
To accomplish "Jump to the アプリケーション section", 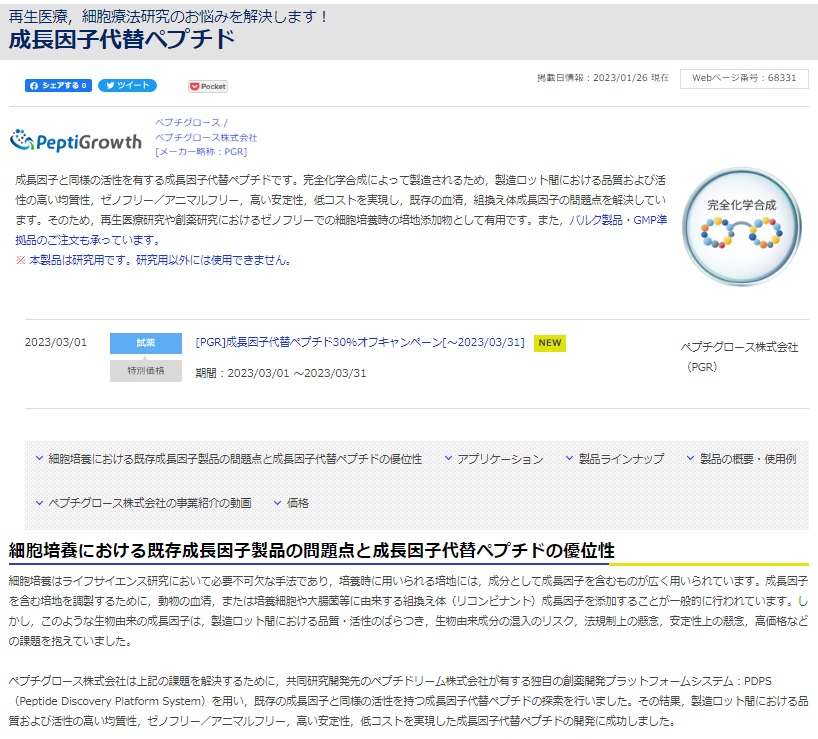I will (500, 459).
